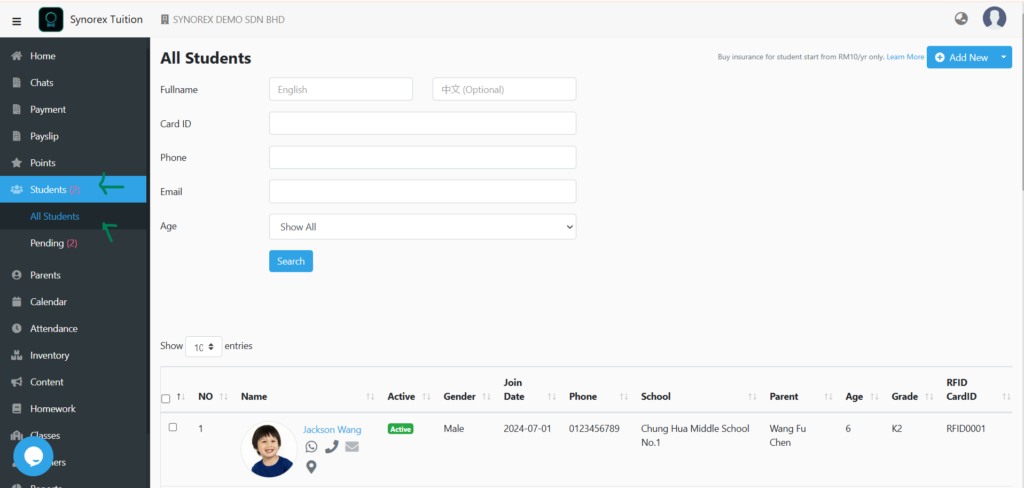
Task: Open the globe language icon
Action: pyautogui.click(x=961, y=18)
